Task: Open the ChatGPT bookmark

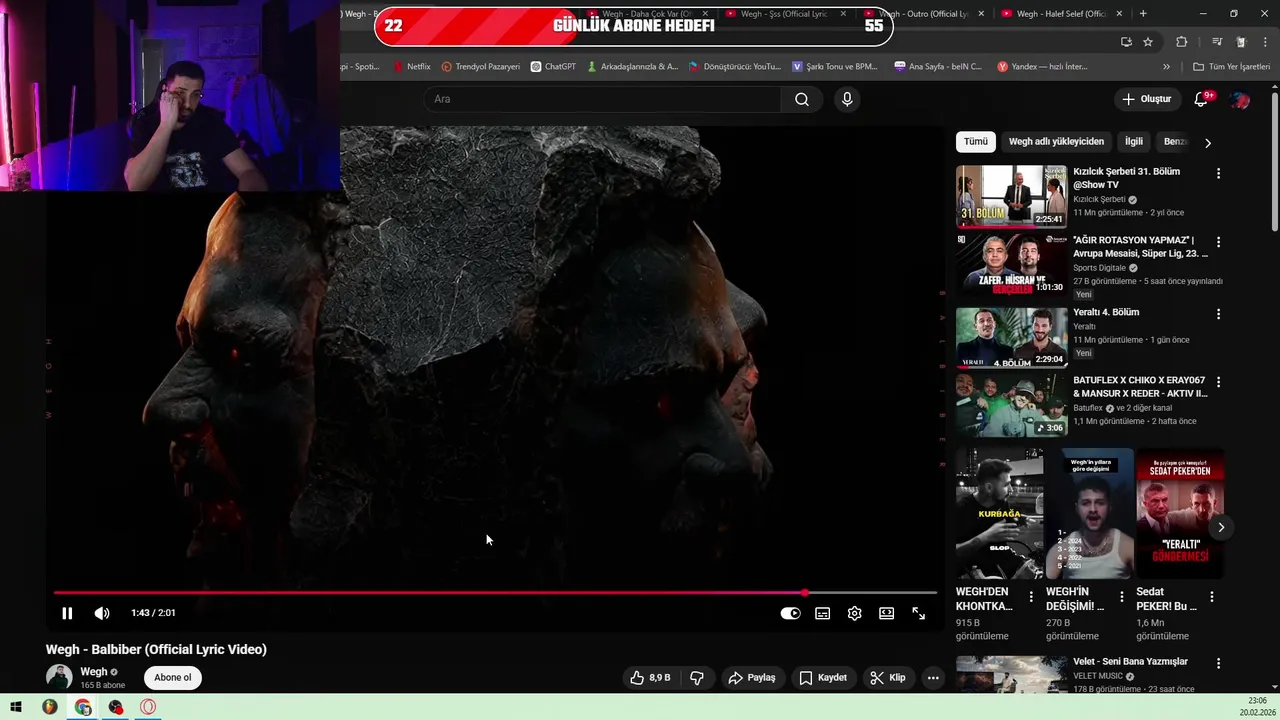Action: tap(553, 67)
